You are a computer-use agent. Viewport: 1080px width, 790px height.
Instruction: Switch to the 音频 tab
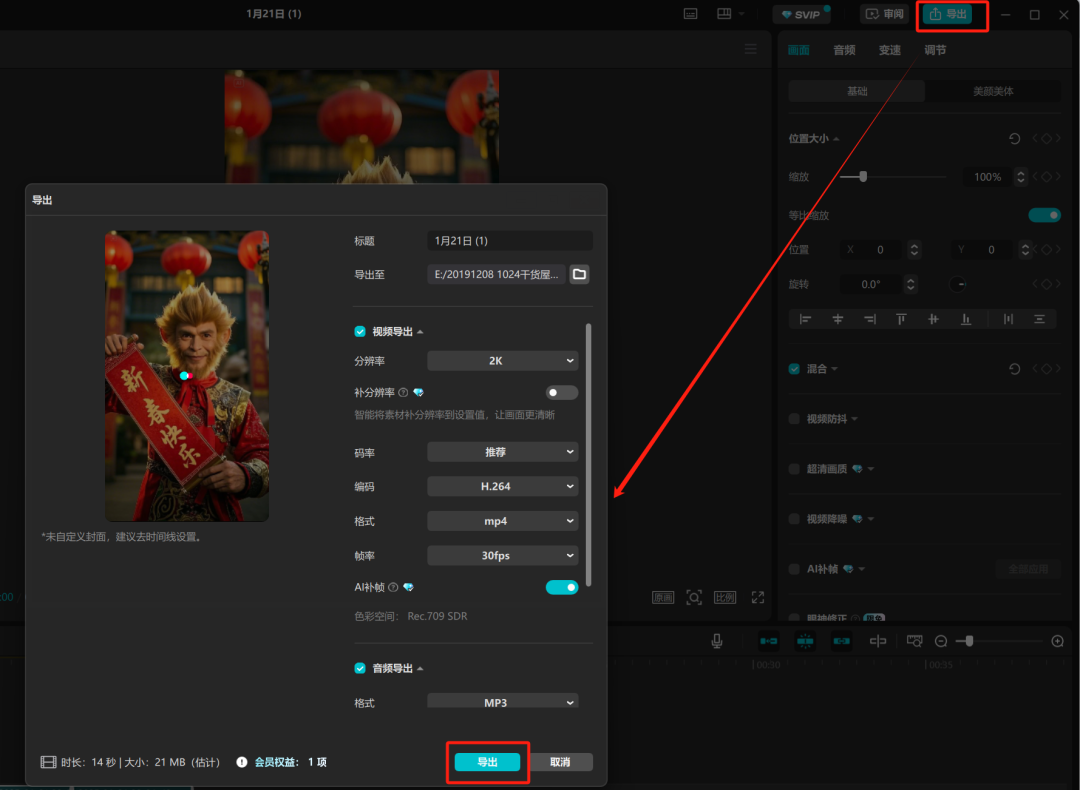click(843, 49)
